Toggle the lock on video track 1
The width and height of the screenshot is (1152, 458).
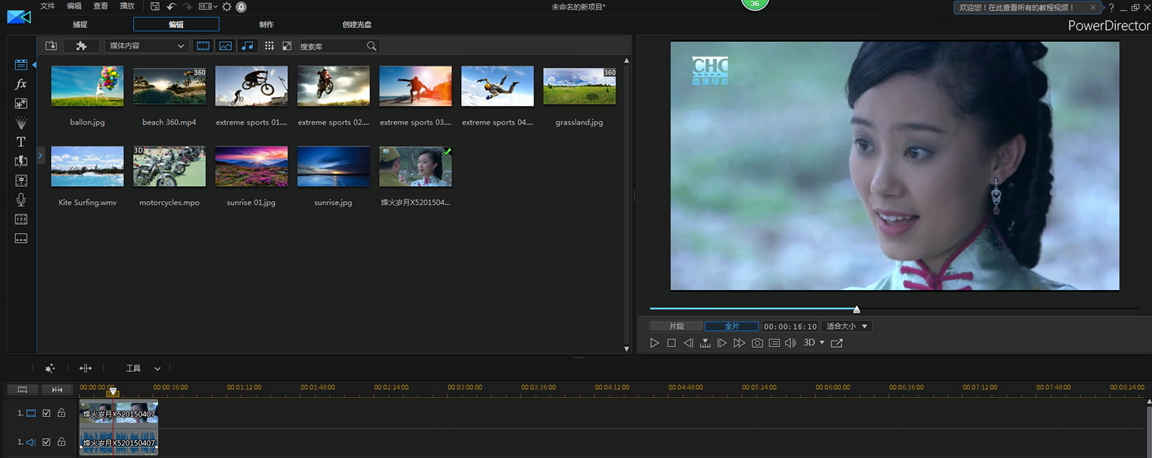[x=61, y=413]
